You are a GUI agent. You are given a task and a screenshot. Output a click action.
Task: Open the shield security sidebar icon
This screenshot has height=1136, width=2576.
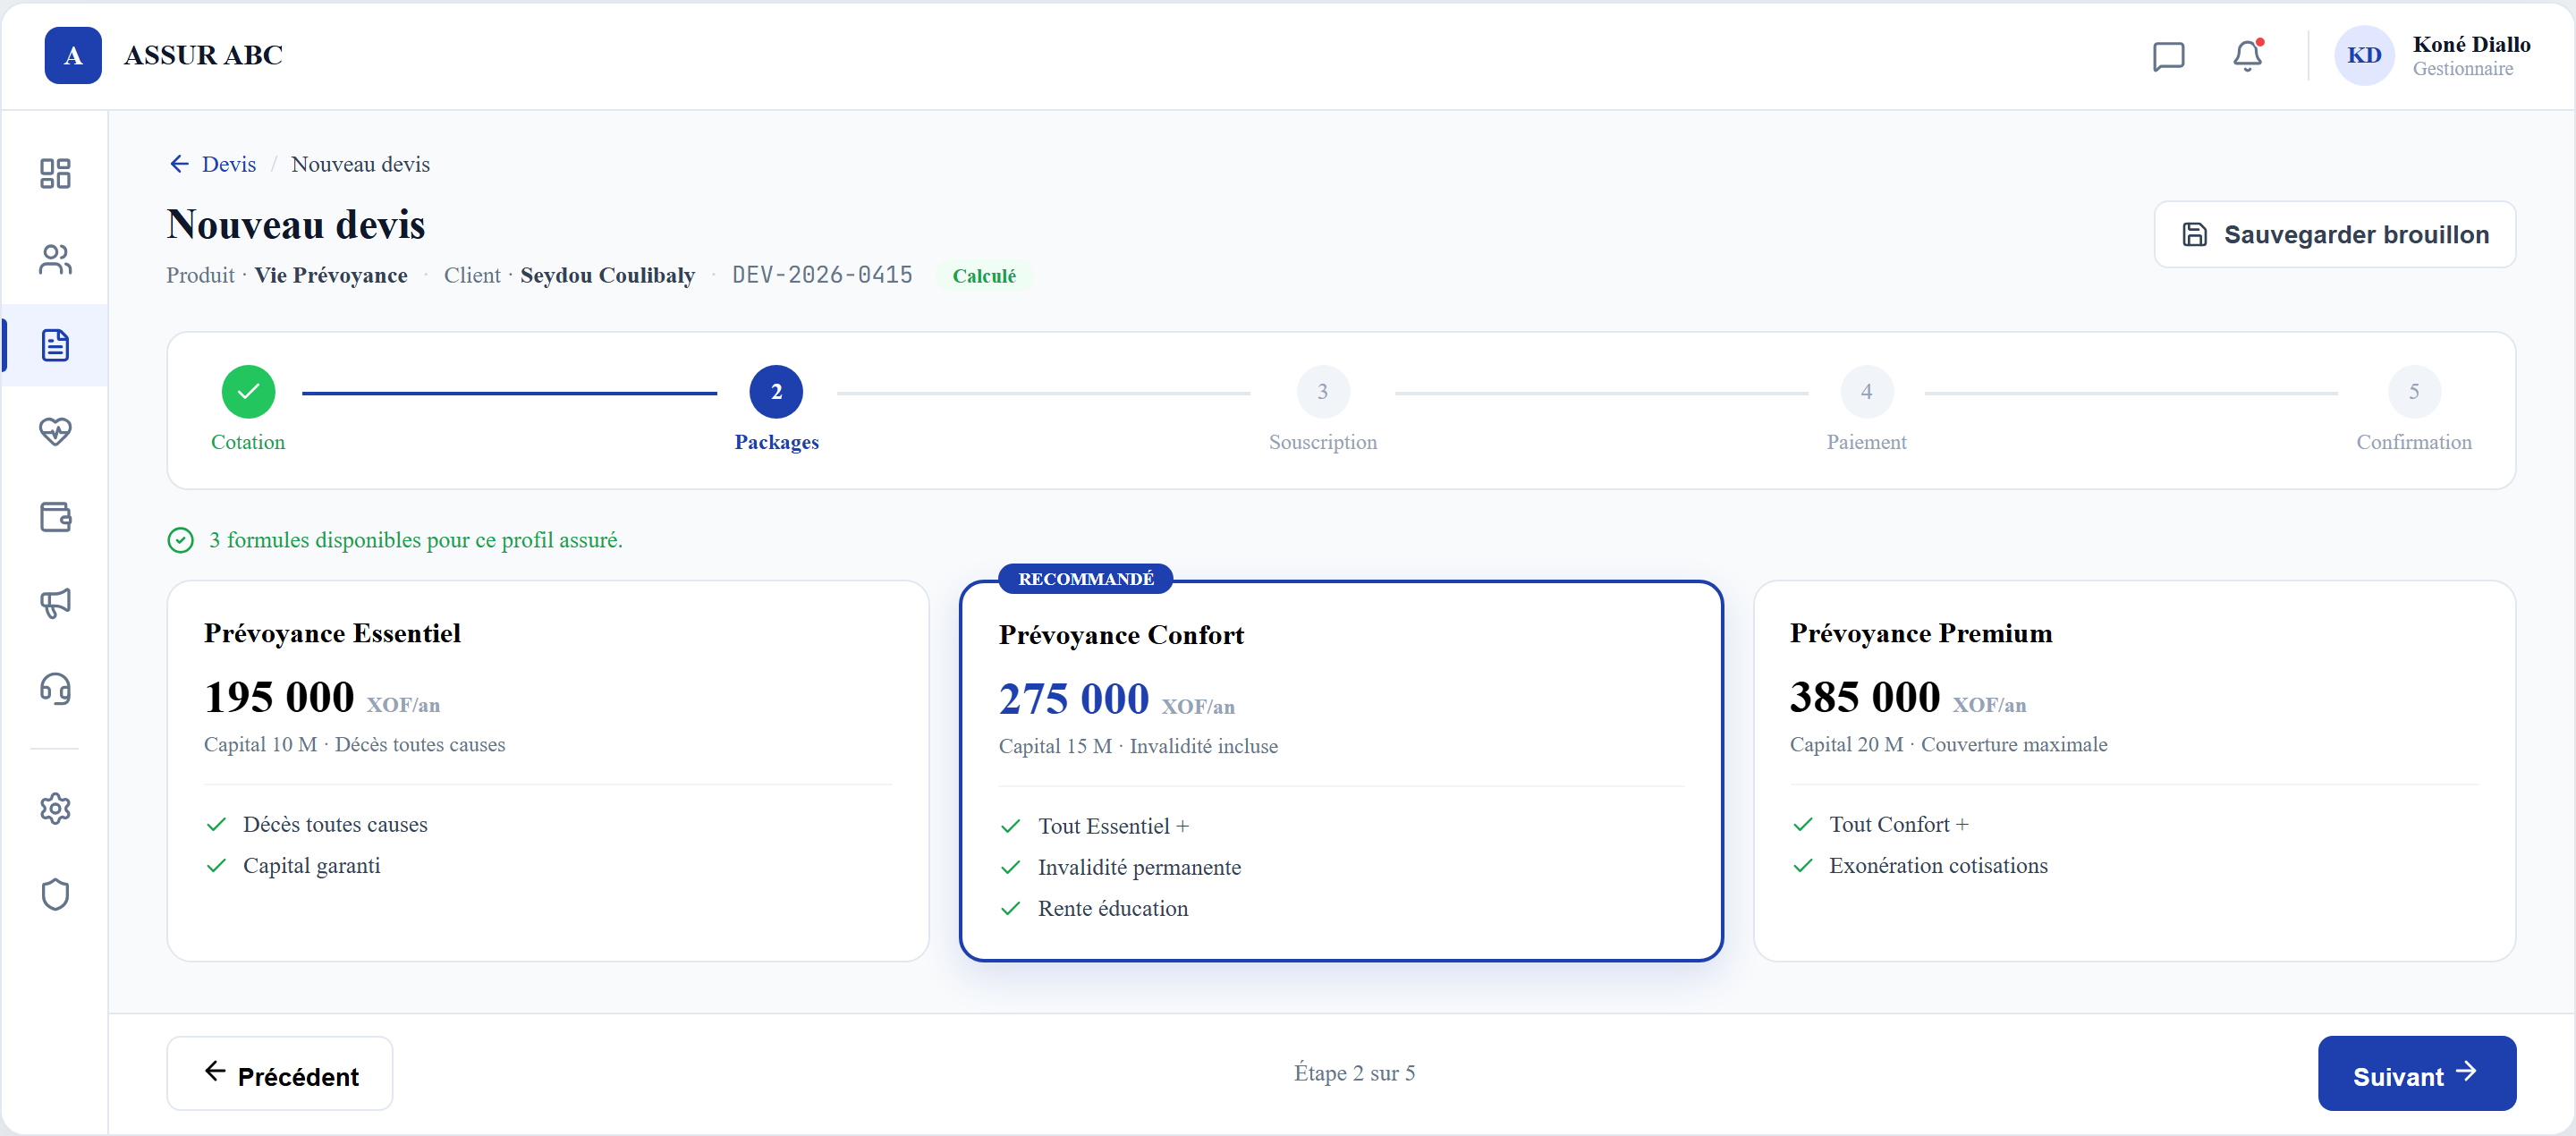coord(55,894)
